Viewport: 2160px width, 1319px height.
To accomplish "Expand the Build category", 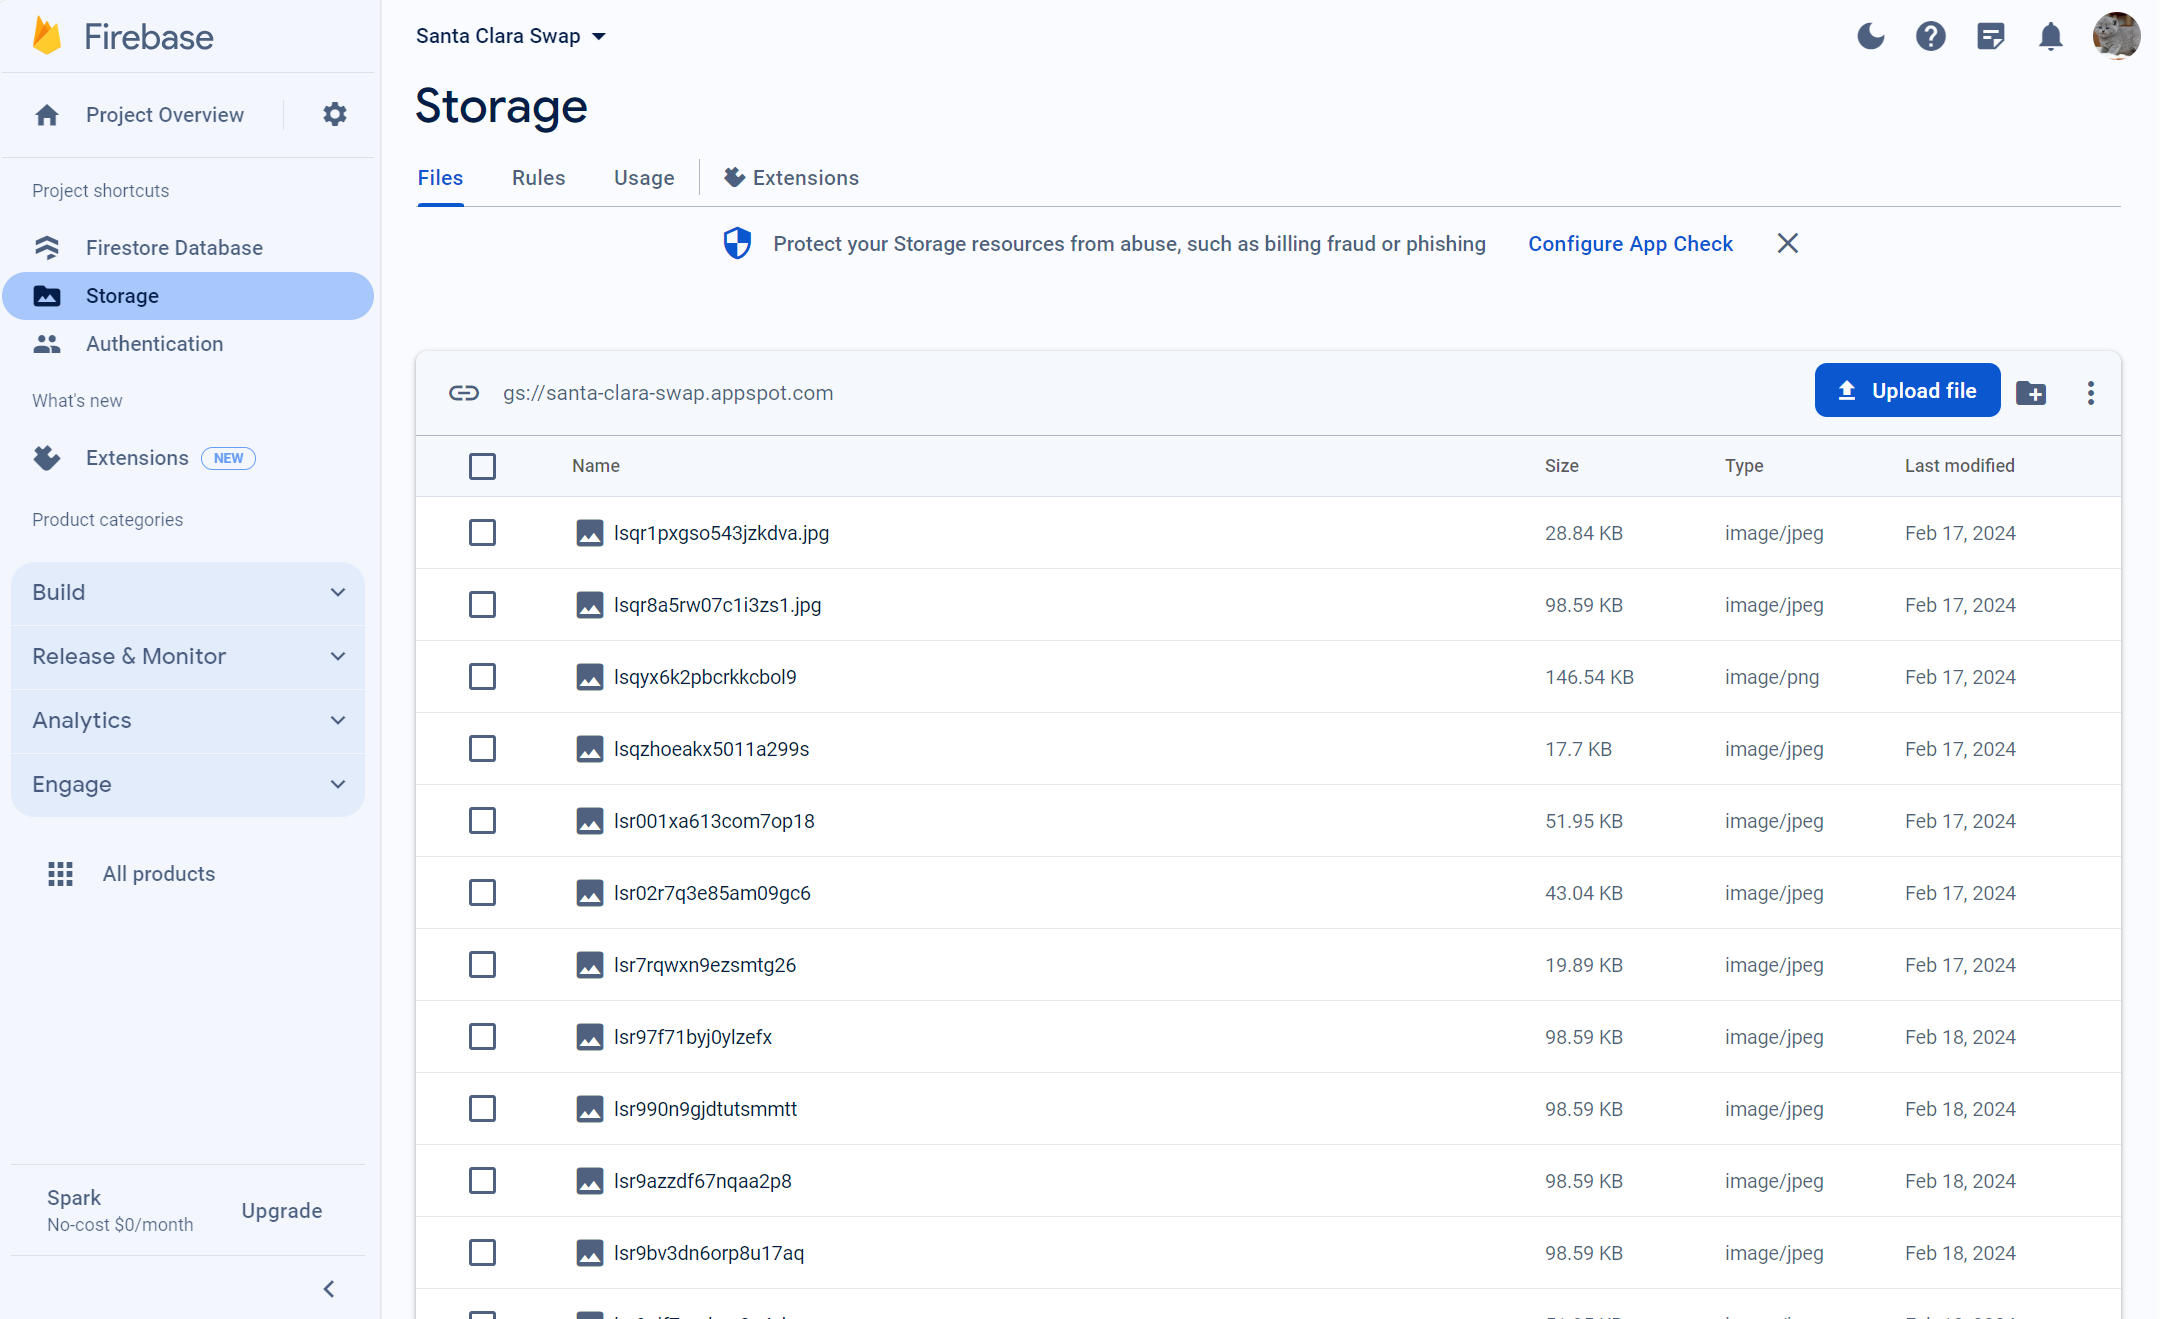I will click(x=187, y=592).
